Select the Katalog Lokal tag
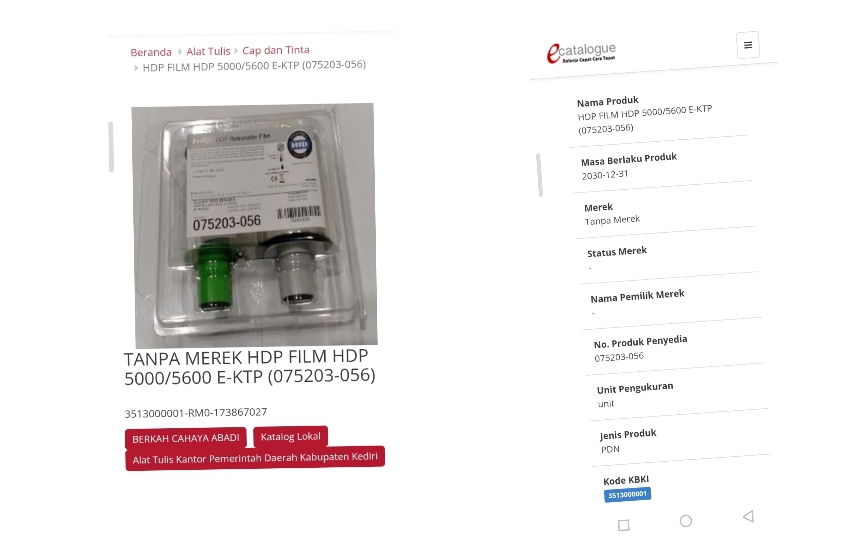Screen dimensions: 866x557 pos(291,437)
